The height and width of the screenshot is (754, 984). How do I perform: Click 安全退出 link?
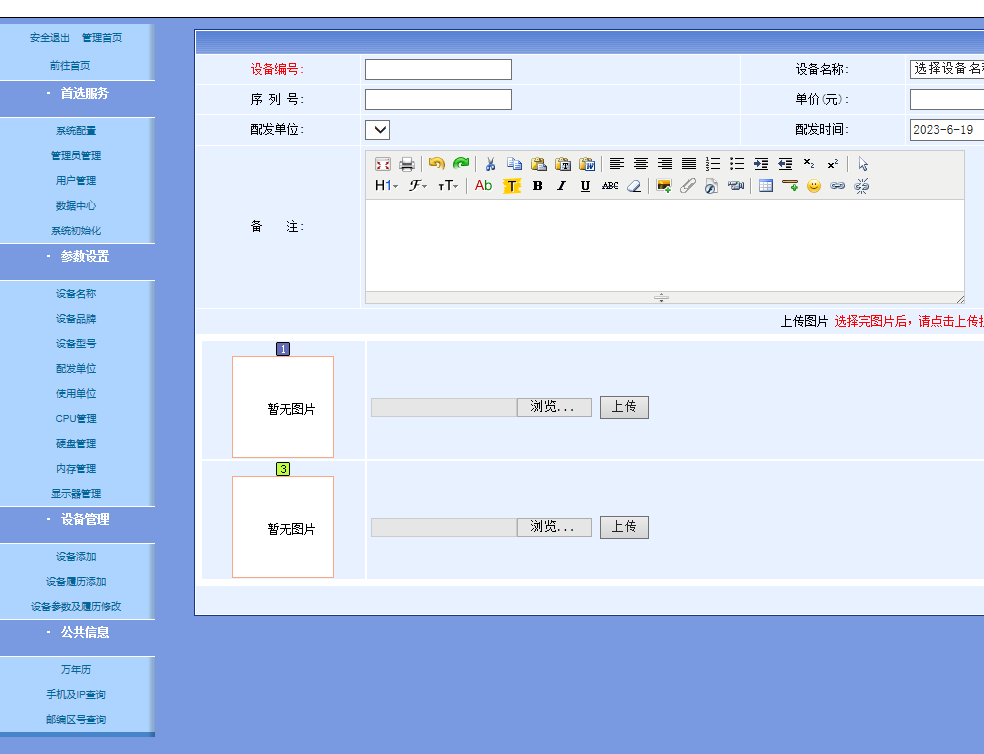point(50,38)
